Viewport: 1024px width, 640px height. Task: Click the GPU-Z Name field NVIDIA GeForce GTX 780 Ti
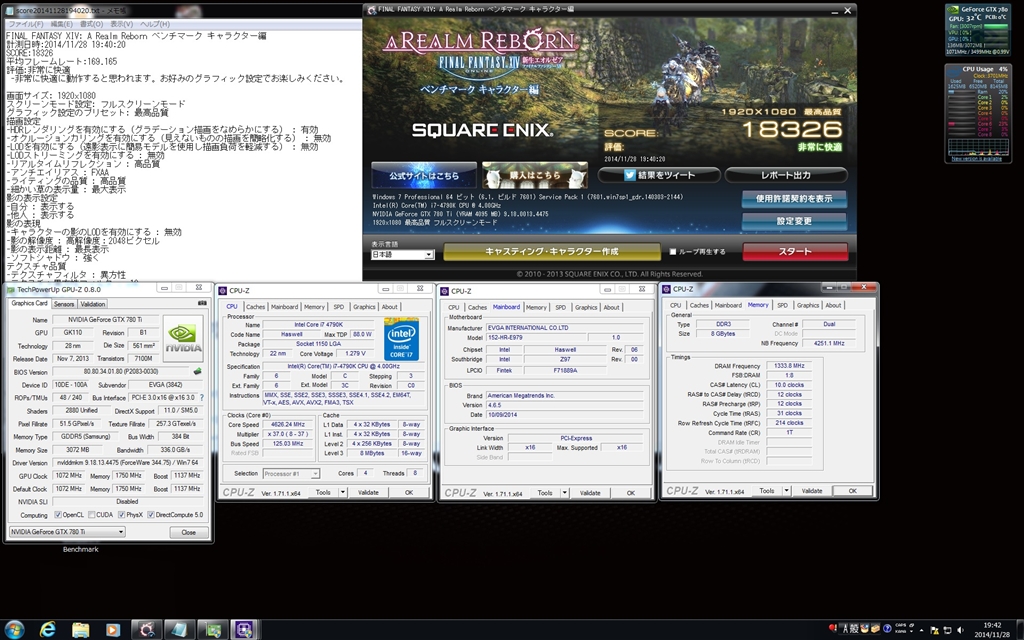pyautogui.click(x=105, y=320)
